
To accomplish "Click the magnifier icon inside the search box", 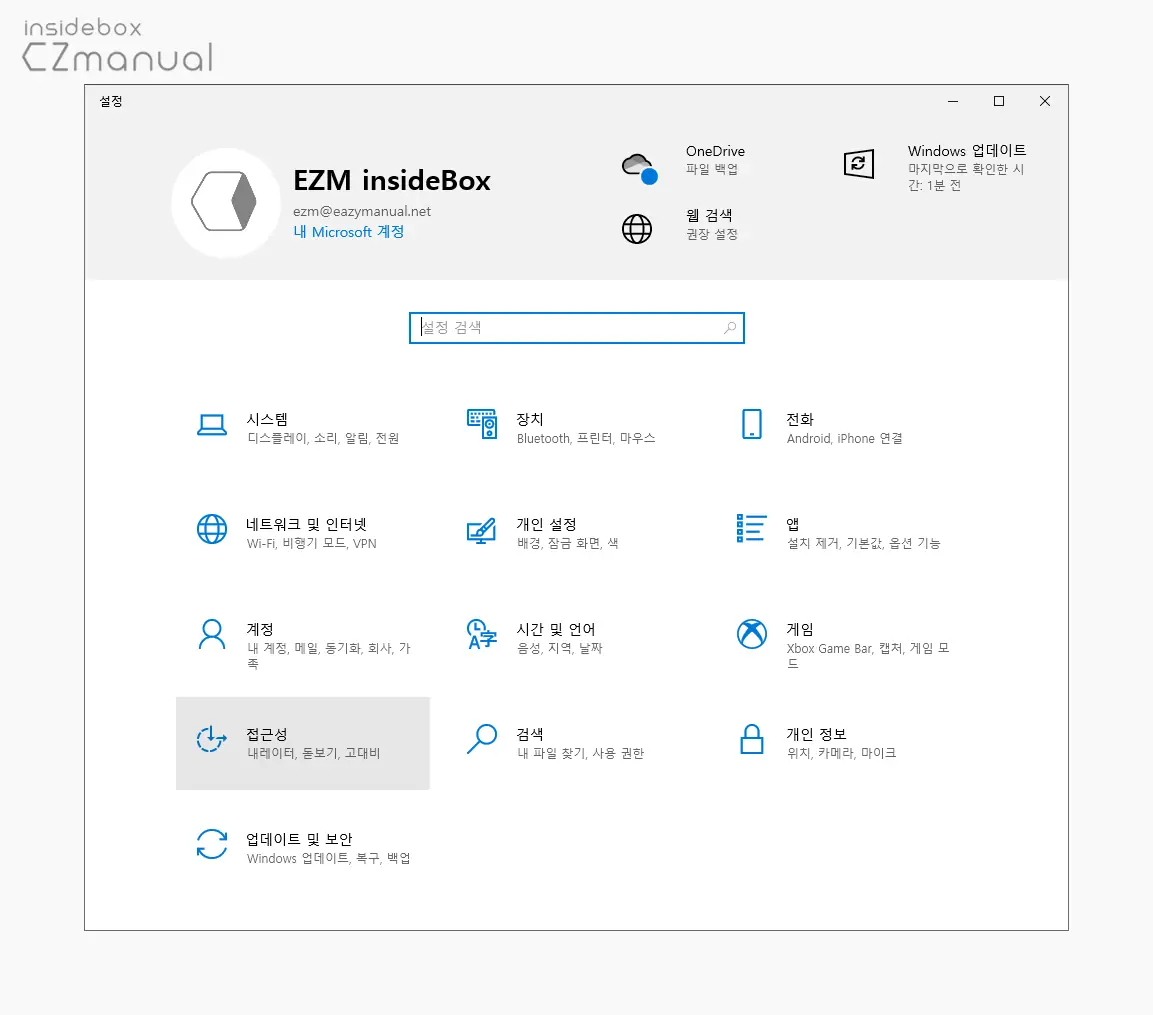I will [x=729, y=327].
